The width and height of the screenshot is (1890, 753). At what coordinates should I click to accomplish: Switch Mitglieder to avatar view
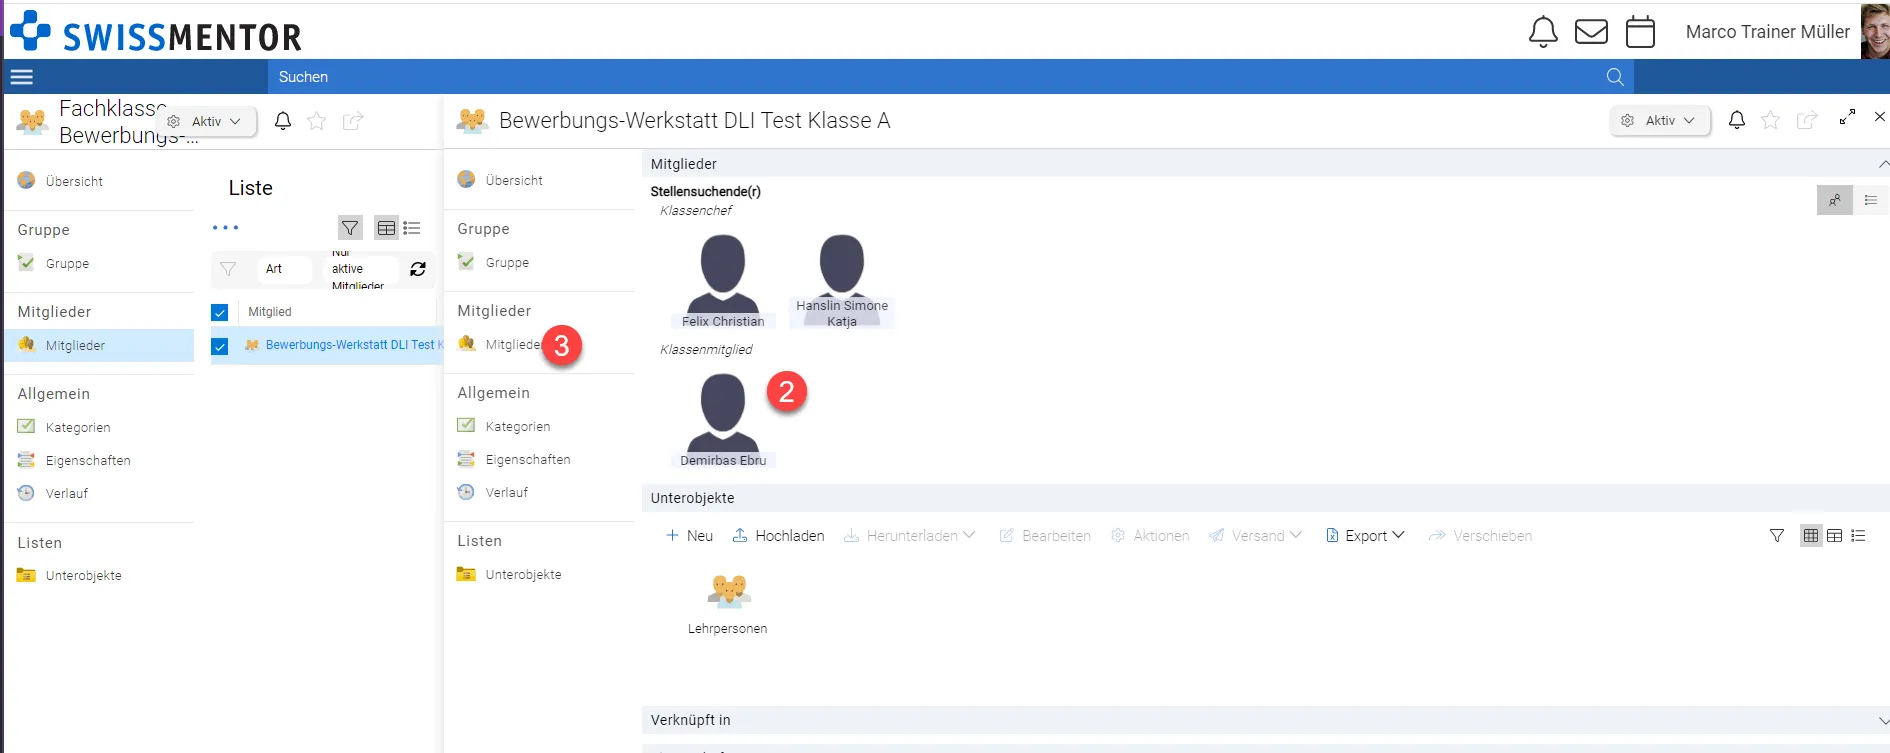pos(1835,200)
